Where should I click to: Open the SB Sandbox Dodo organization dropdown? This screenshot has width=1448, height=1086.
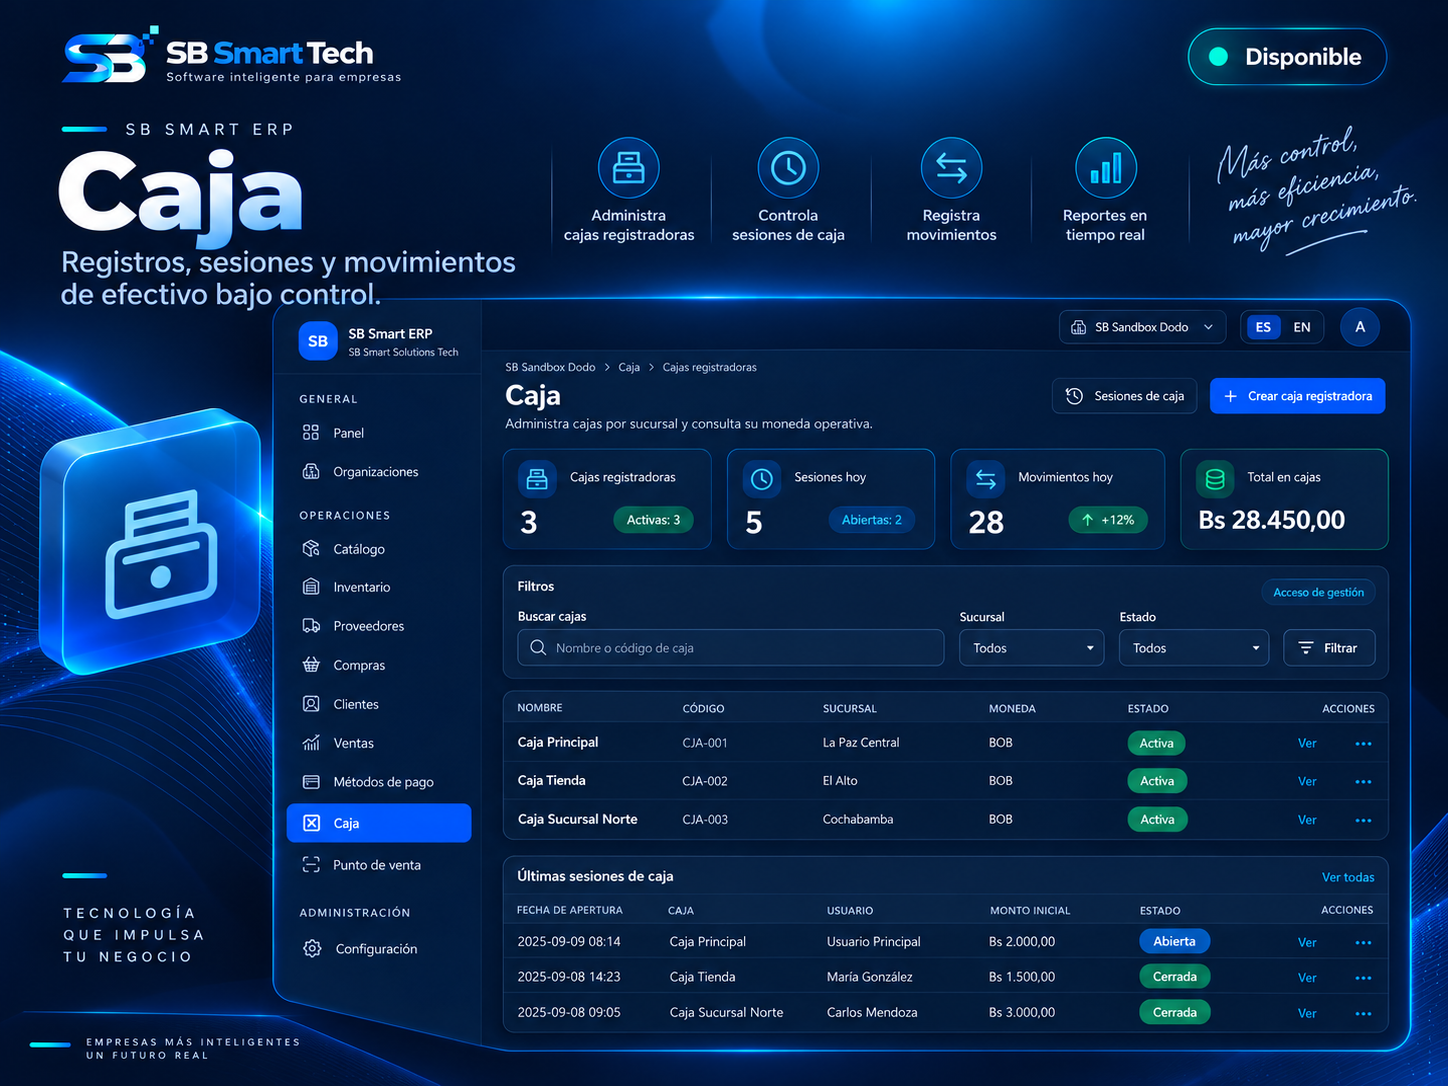1142,327
